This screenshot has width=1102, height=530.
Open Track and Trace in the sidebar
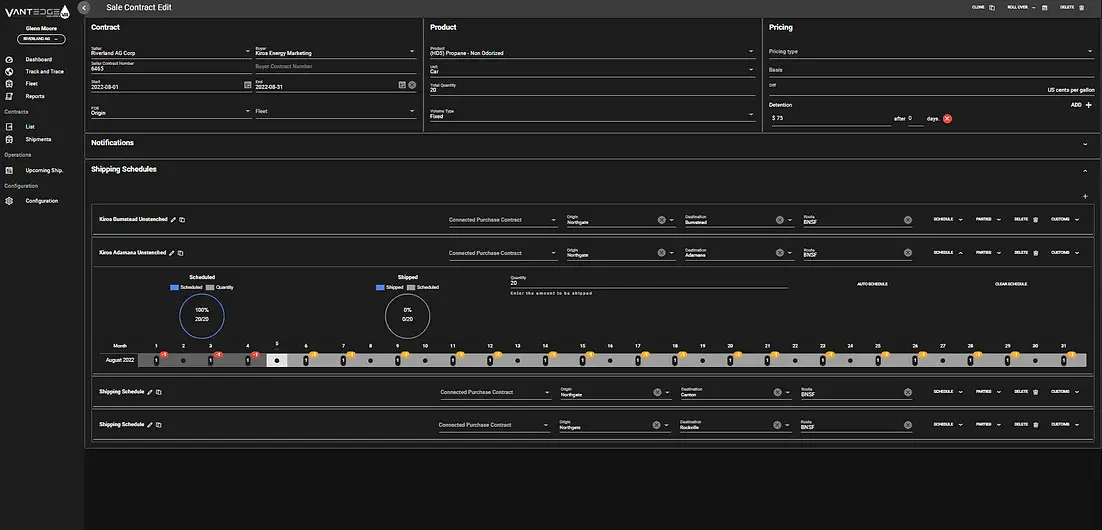pyautogui.click(x=44, y=72)
